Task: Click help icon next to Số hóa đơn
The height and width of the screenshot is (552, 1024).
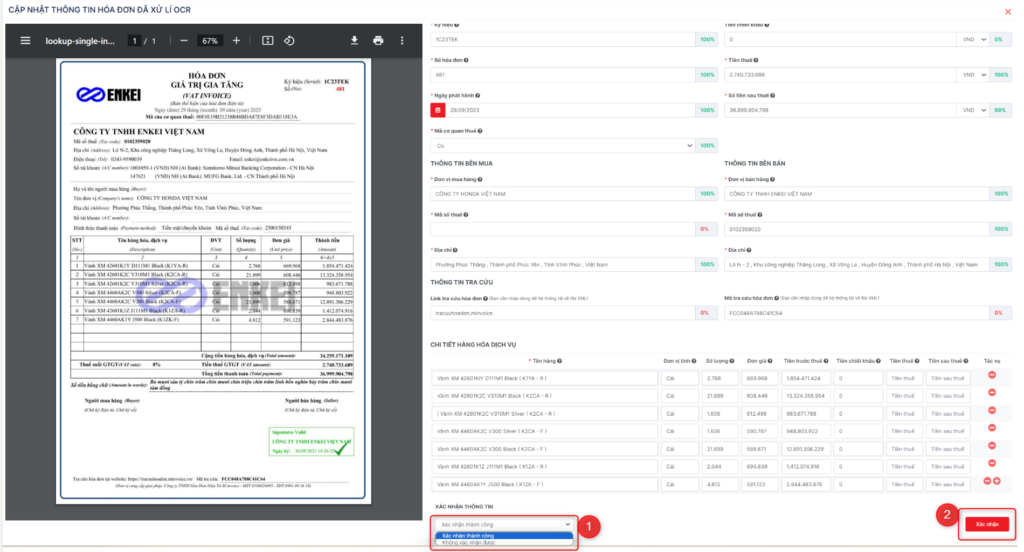Action: [466, 60]
